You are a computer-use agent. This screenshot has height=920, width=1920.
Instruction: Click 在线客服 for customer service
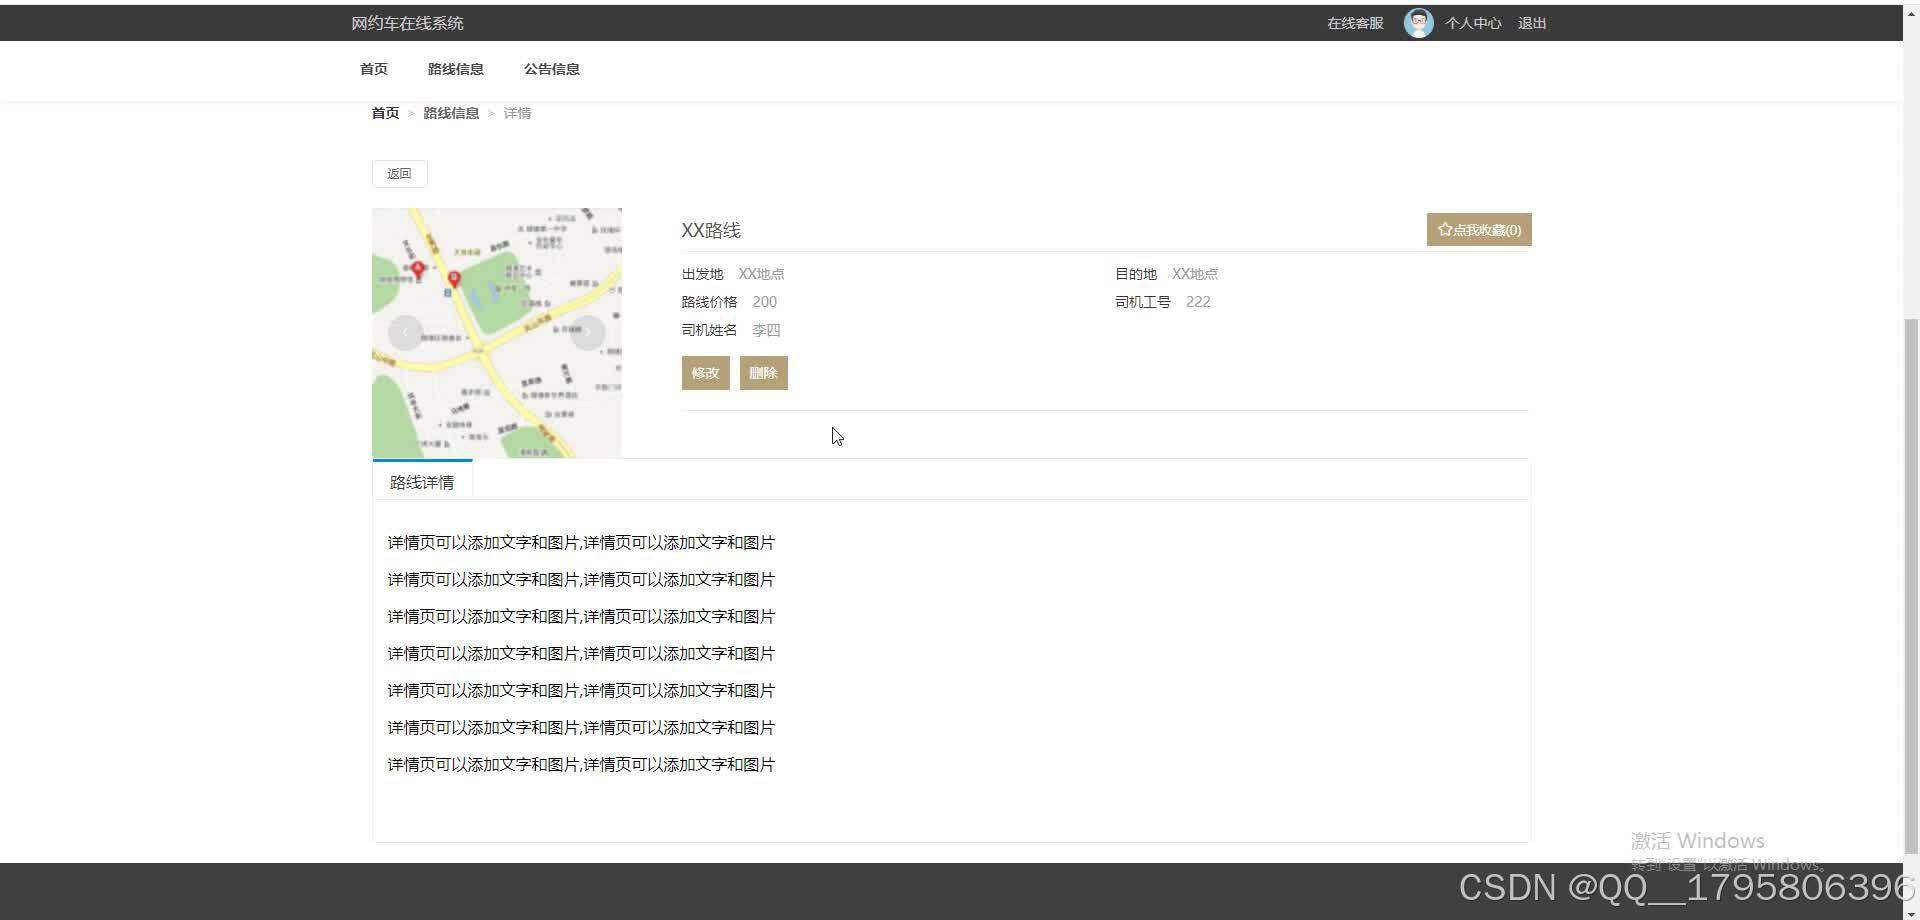coord(1354,22)
